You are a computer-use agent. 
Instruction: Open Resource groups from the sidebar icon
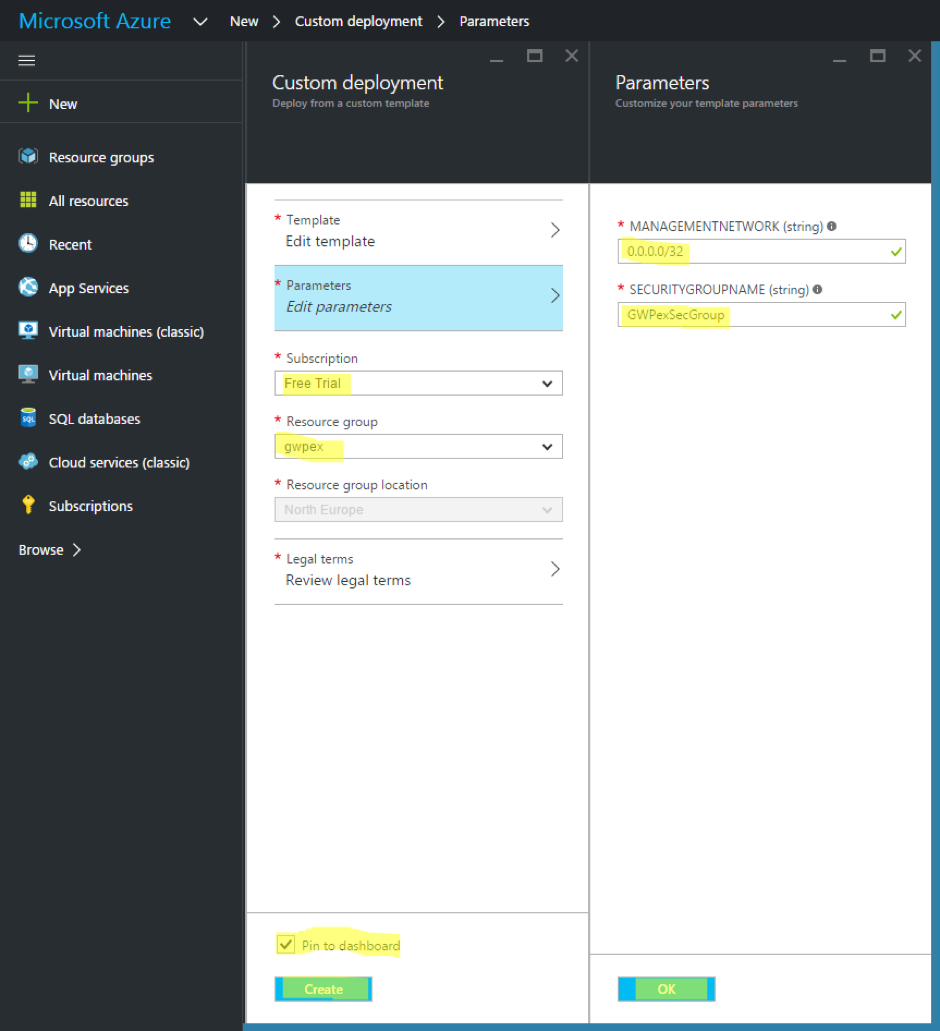pos(28,156)
